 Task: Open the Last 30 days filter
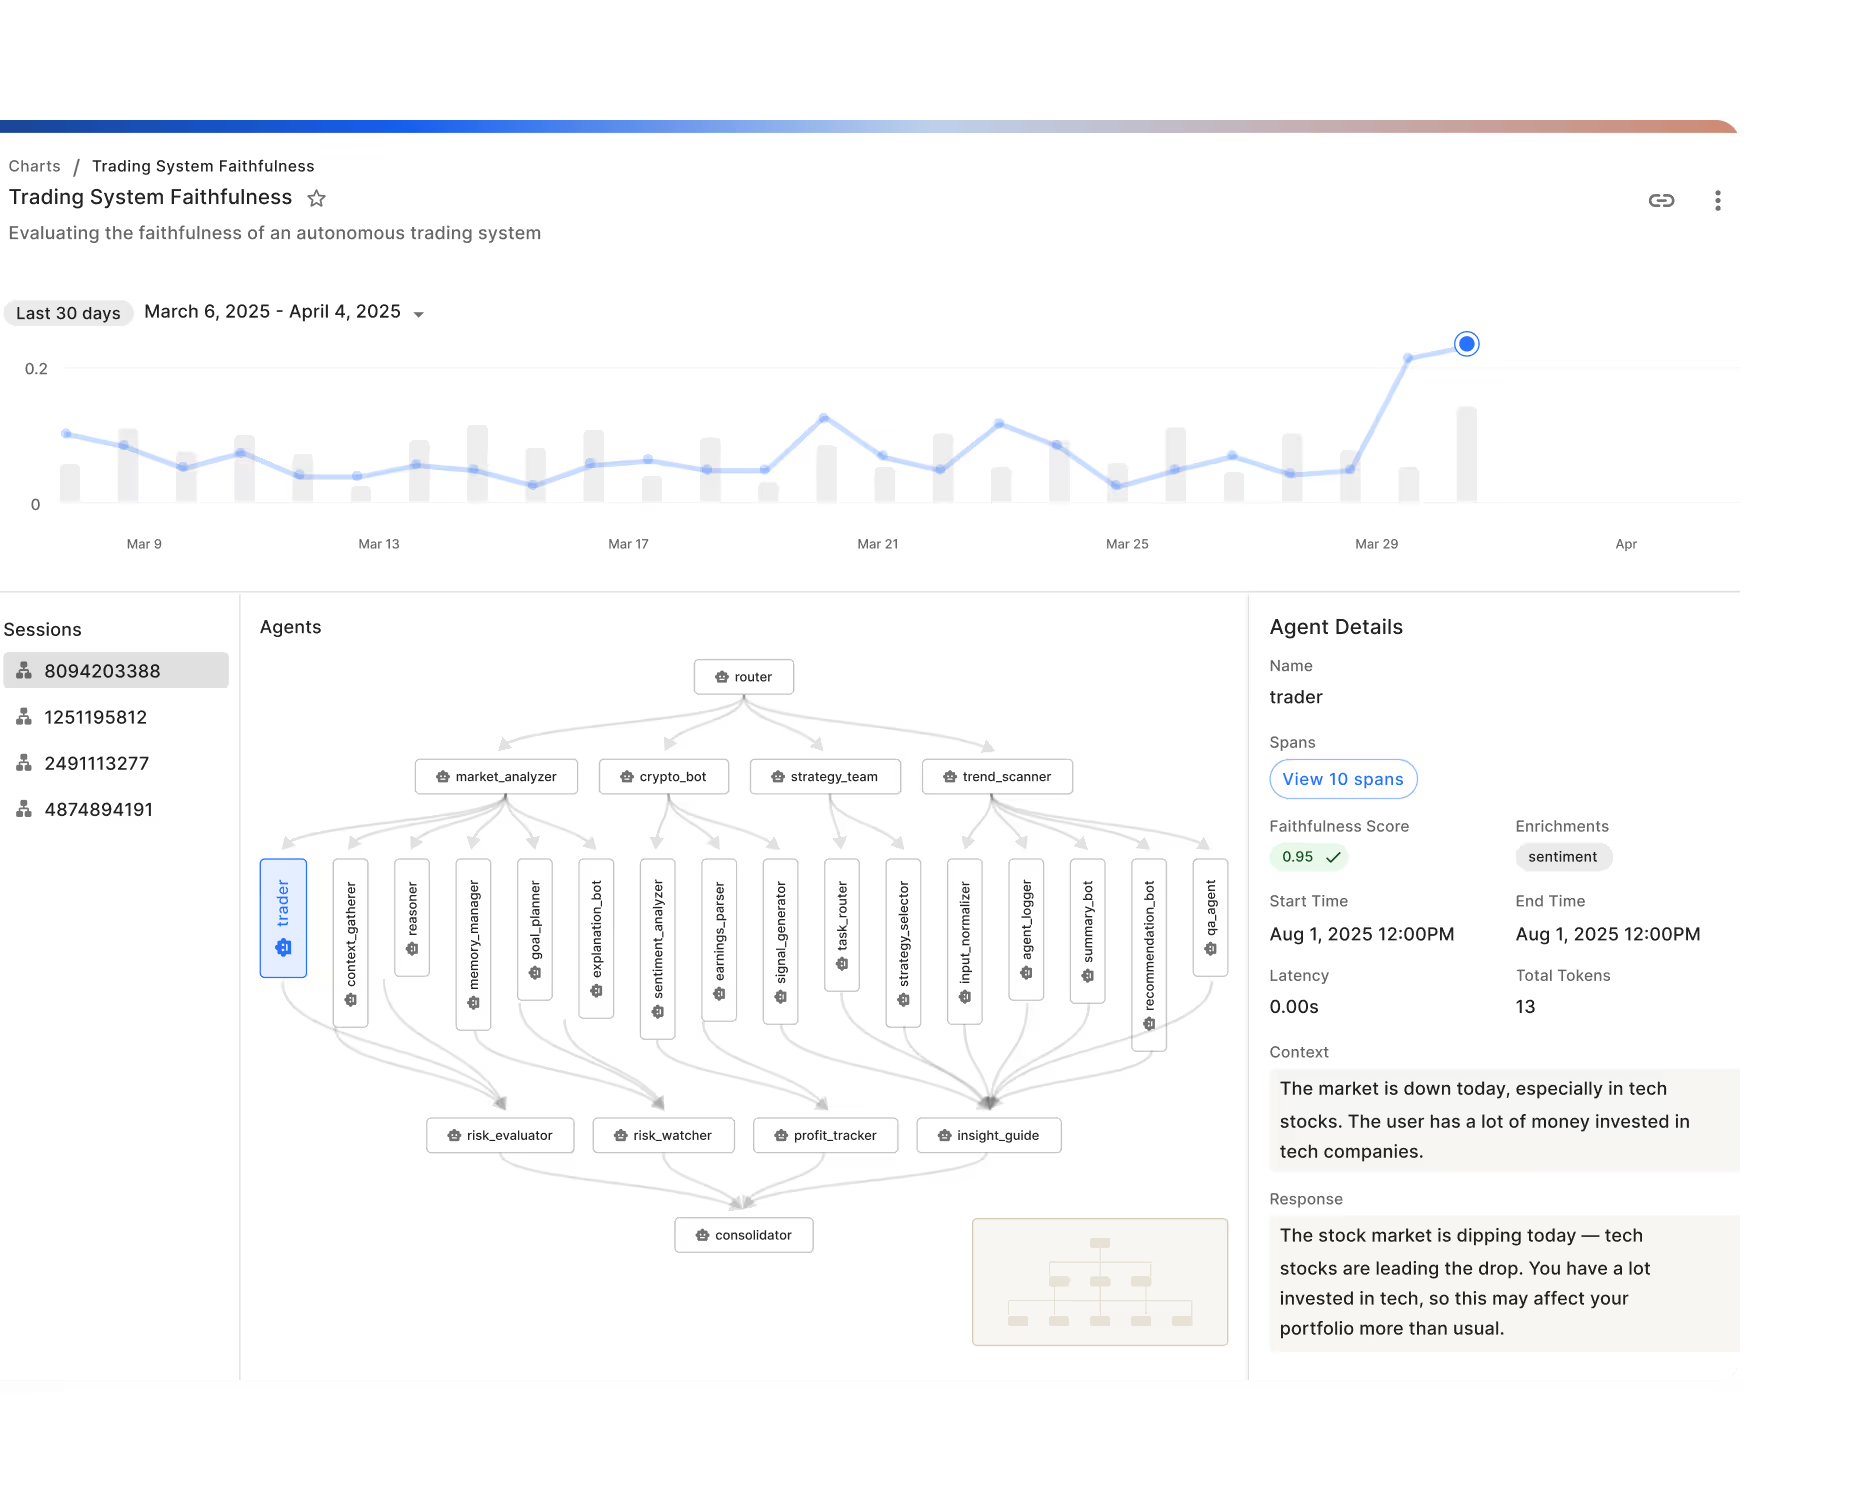point(68,312)
